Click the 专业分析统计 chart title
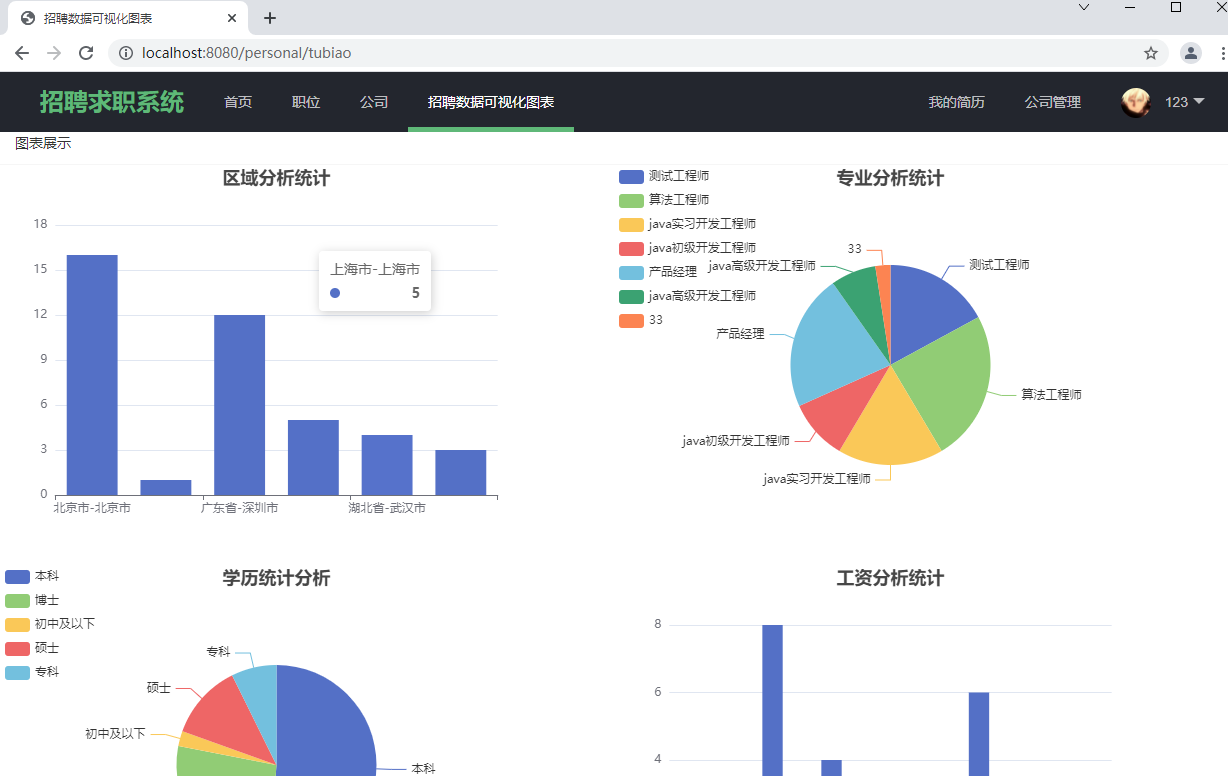This screenshot has width=1228, height=776. 890,178
